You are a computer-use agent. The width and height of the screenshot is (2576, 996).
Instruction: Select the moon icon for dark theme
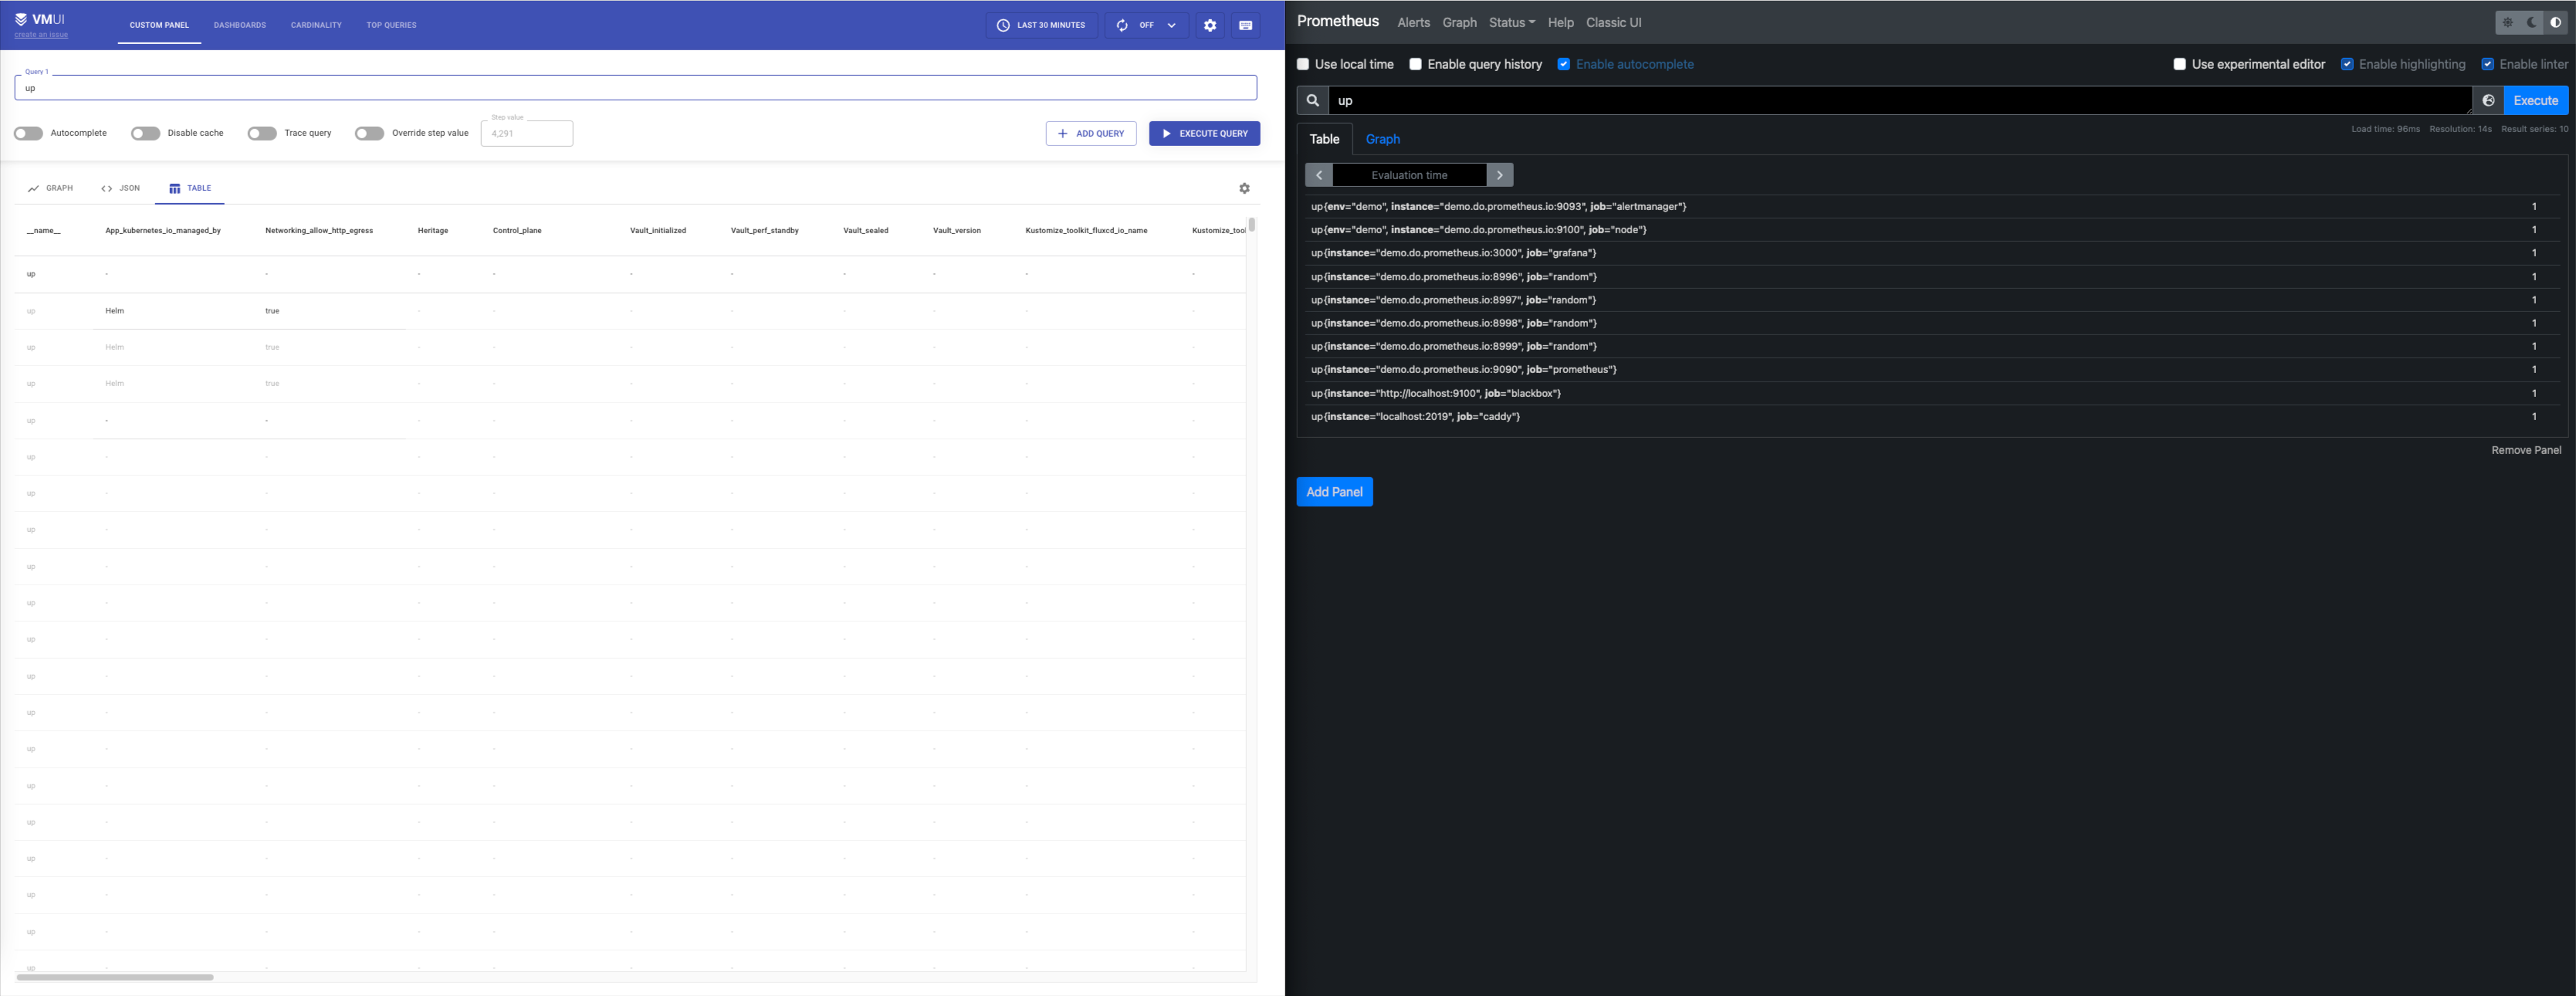click(2530, 21)
